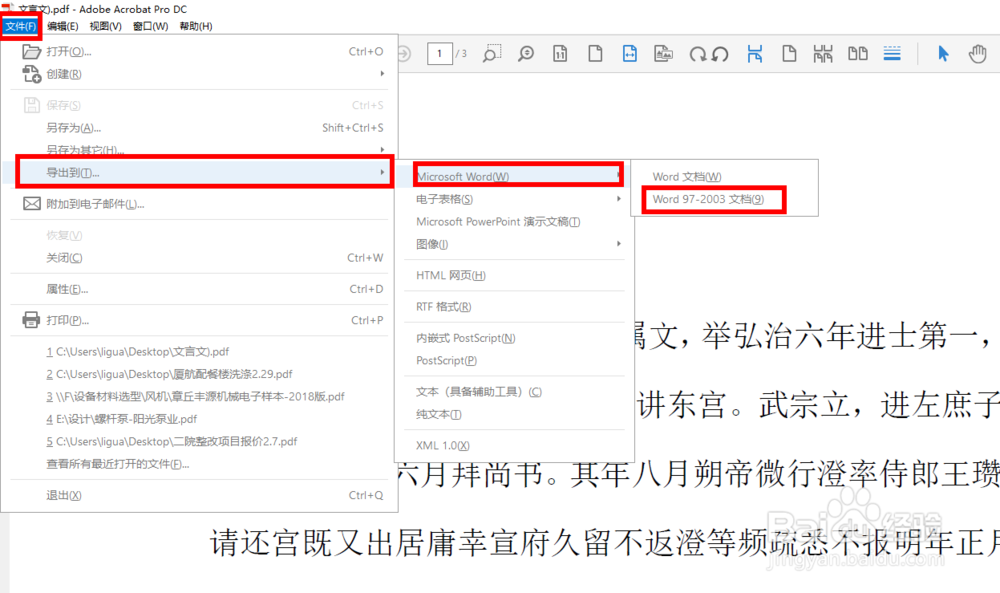Choose 打开(O)... from the File menu
The width and height of the screenshot is (1000, 593).
point(200,52)
